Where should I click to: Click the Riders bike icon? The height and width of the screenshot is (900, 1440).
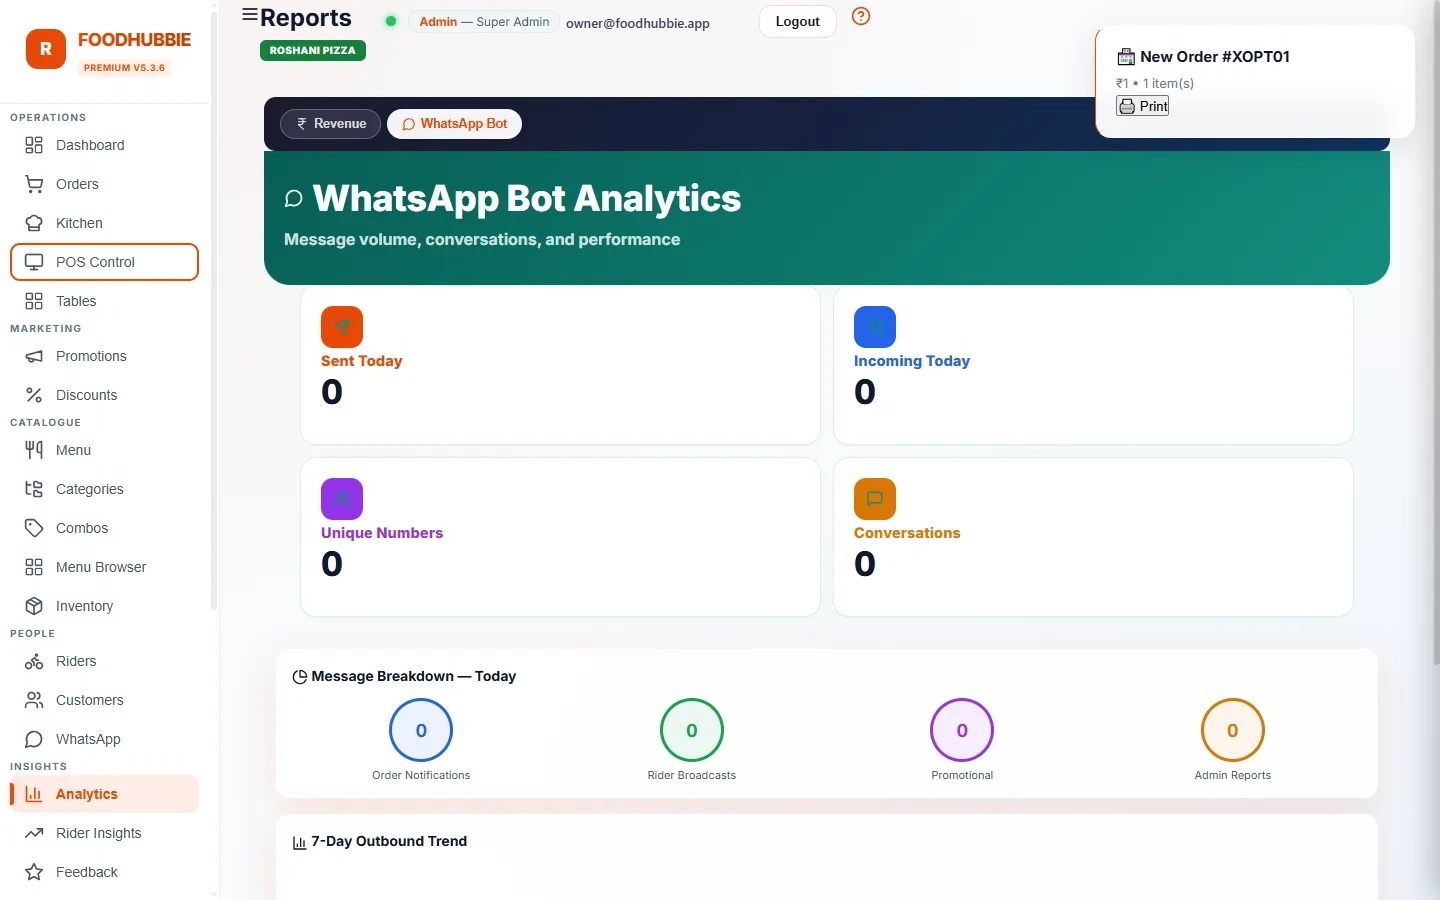point(34,661)
